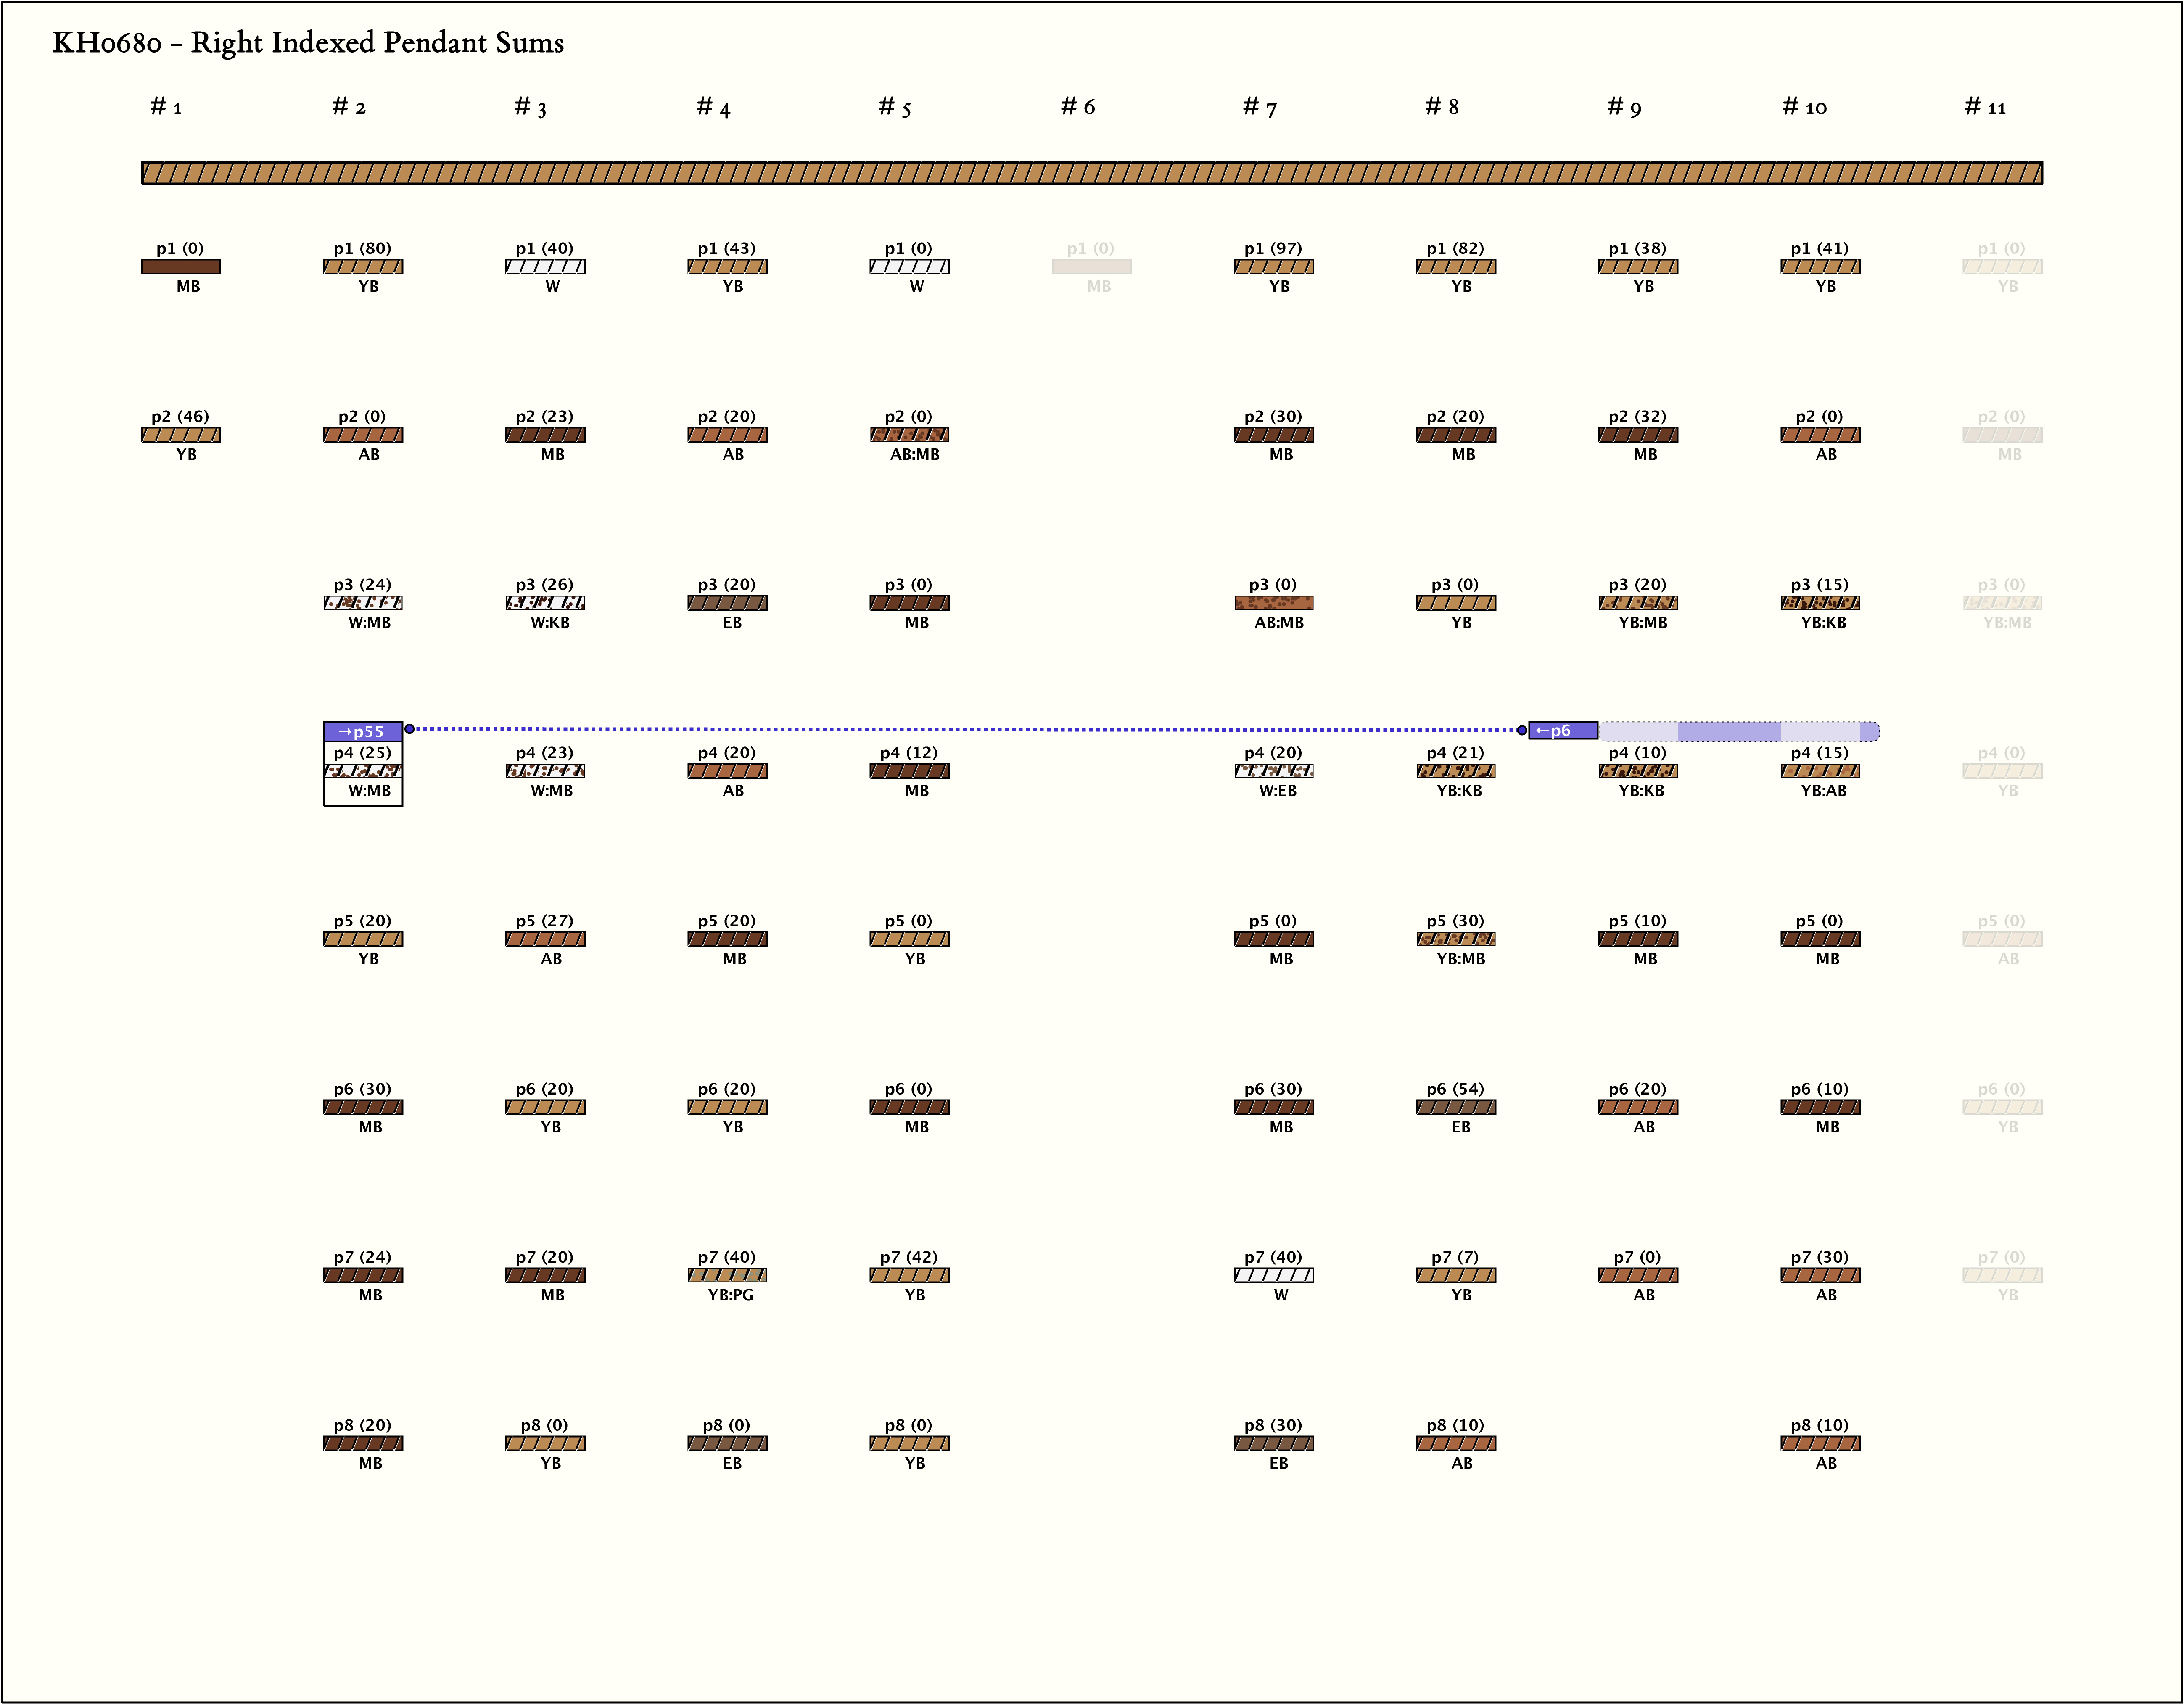This screenshot has width=2184, height=1704.
Task: Click the p3 (0) AB:MB speckled cord
Action: click(x=1273, y=603)
